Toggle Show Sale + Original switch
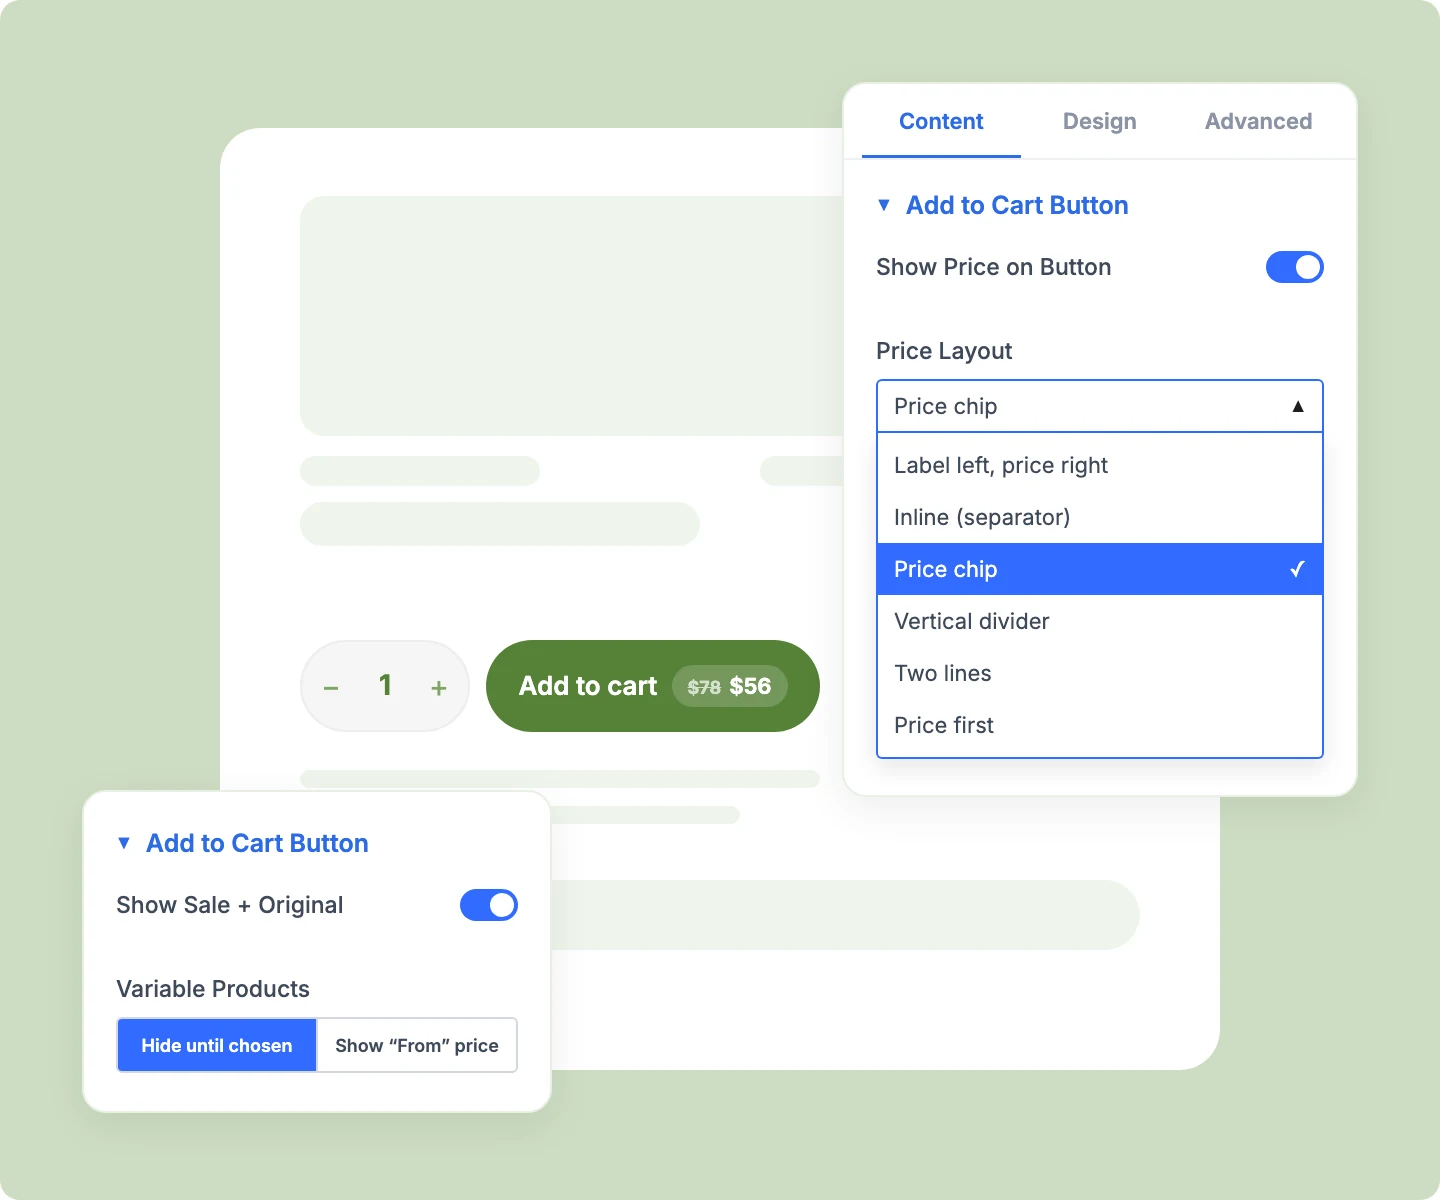This screenshot has height=1200, width=1440. (488, 905)
